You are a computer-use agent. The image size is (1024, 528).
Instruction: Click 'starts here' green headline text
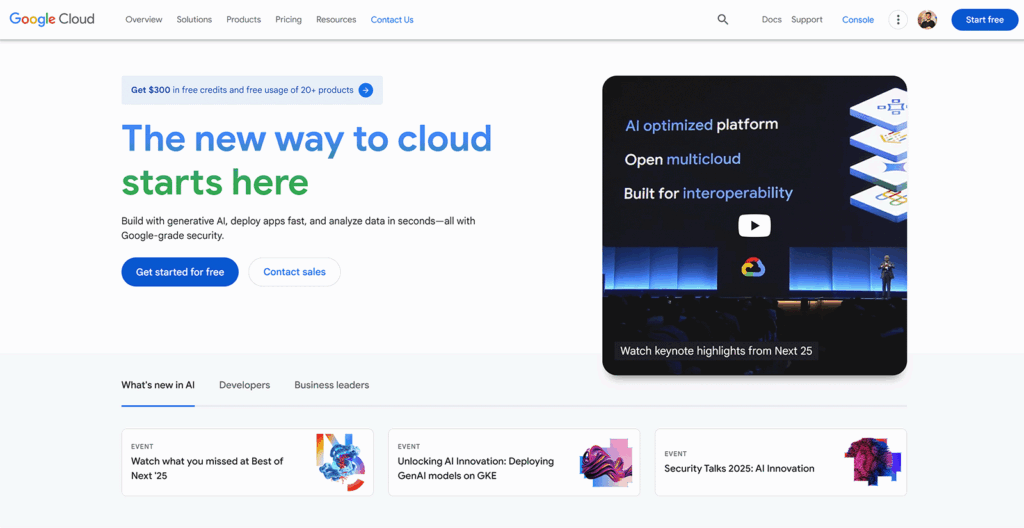click(215, 182)
